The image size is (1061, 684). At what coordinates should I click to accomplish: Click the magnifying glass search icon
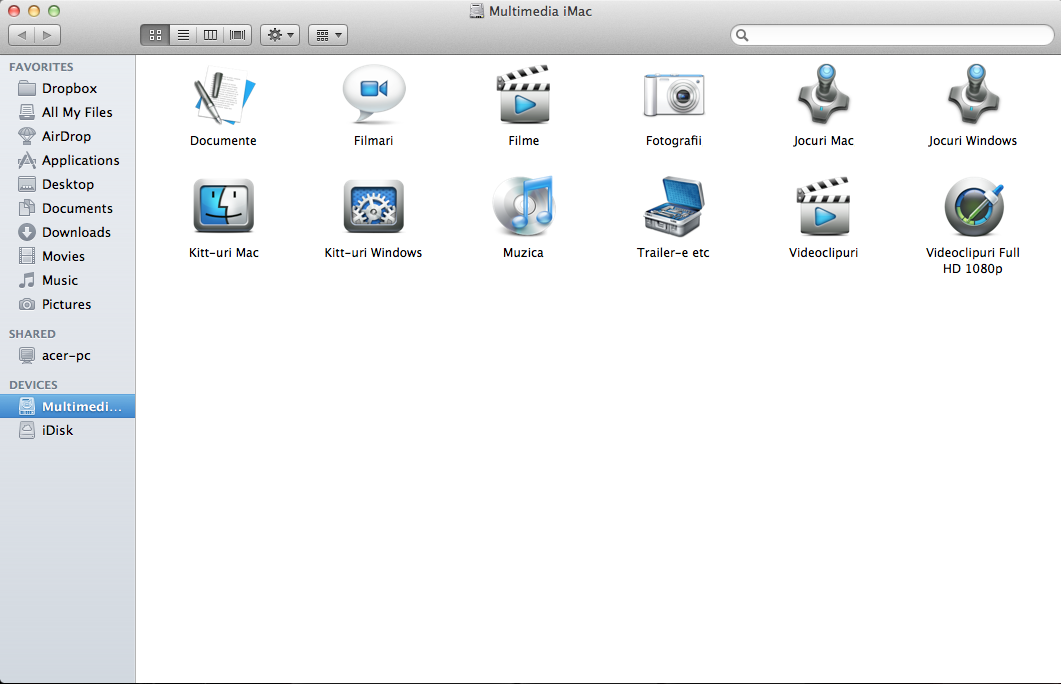click(x=742, y=35)
